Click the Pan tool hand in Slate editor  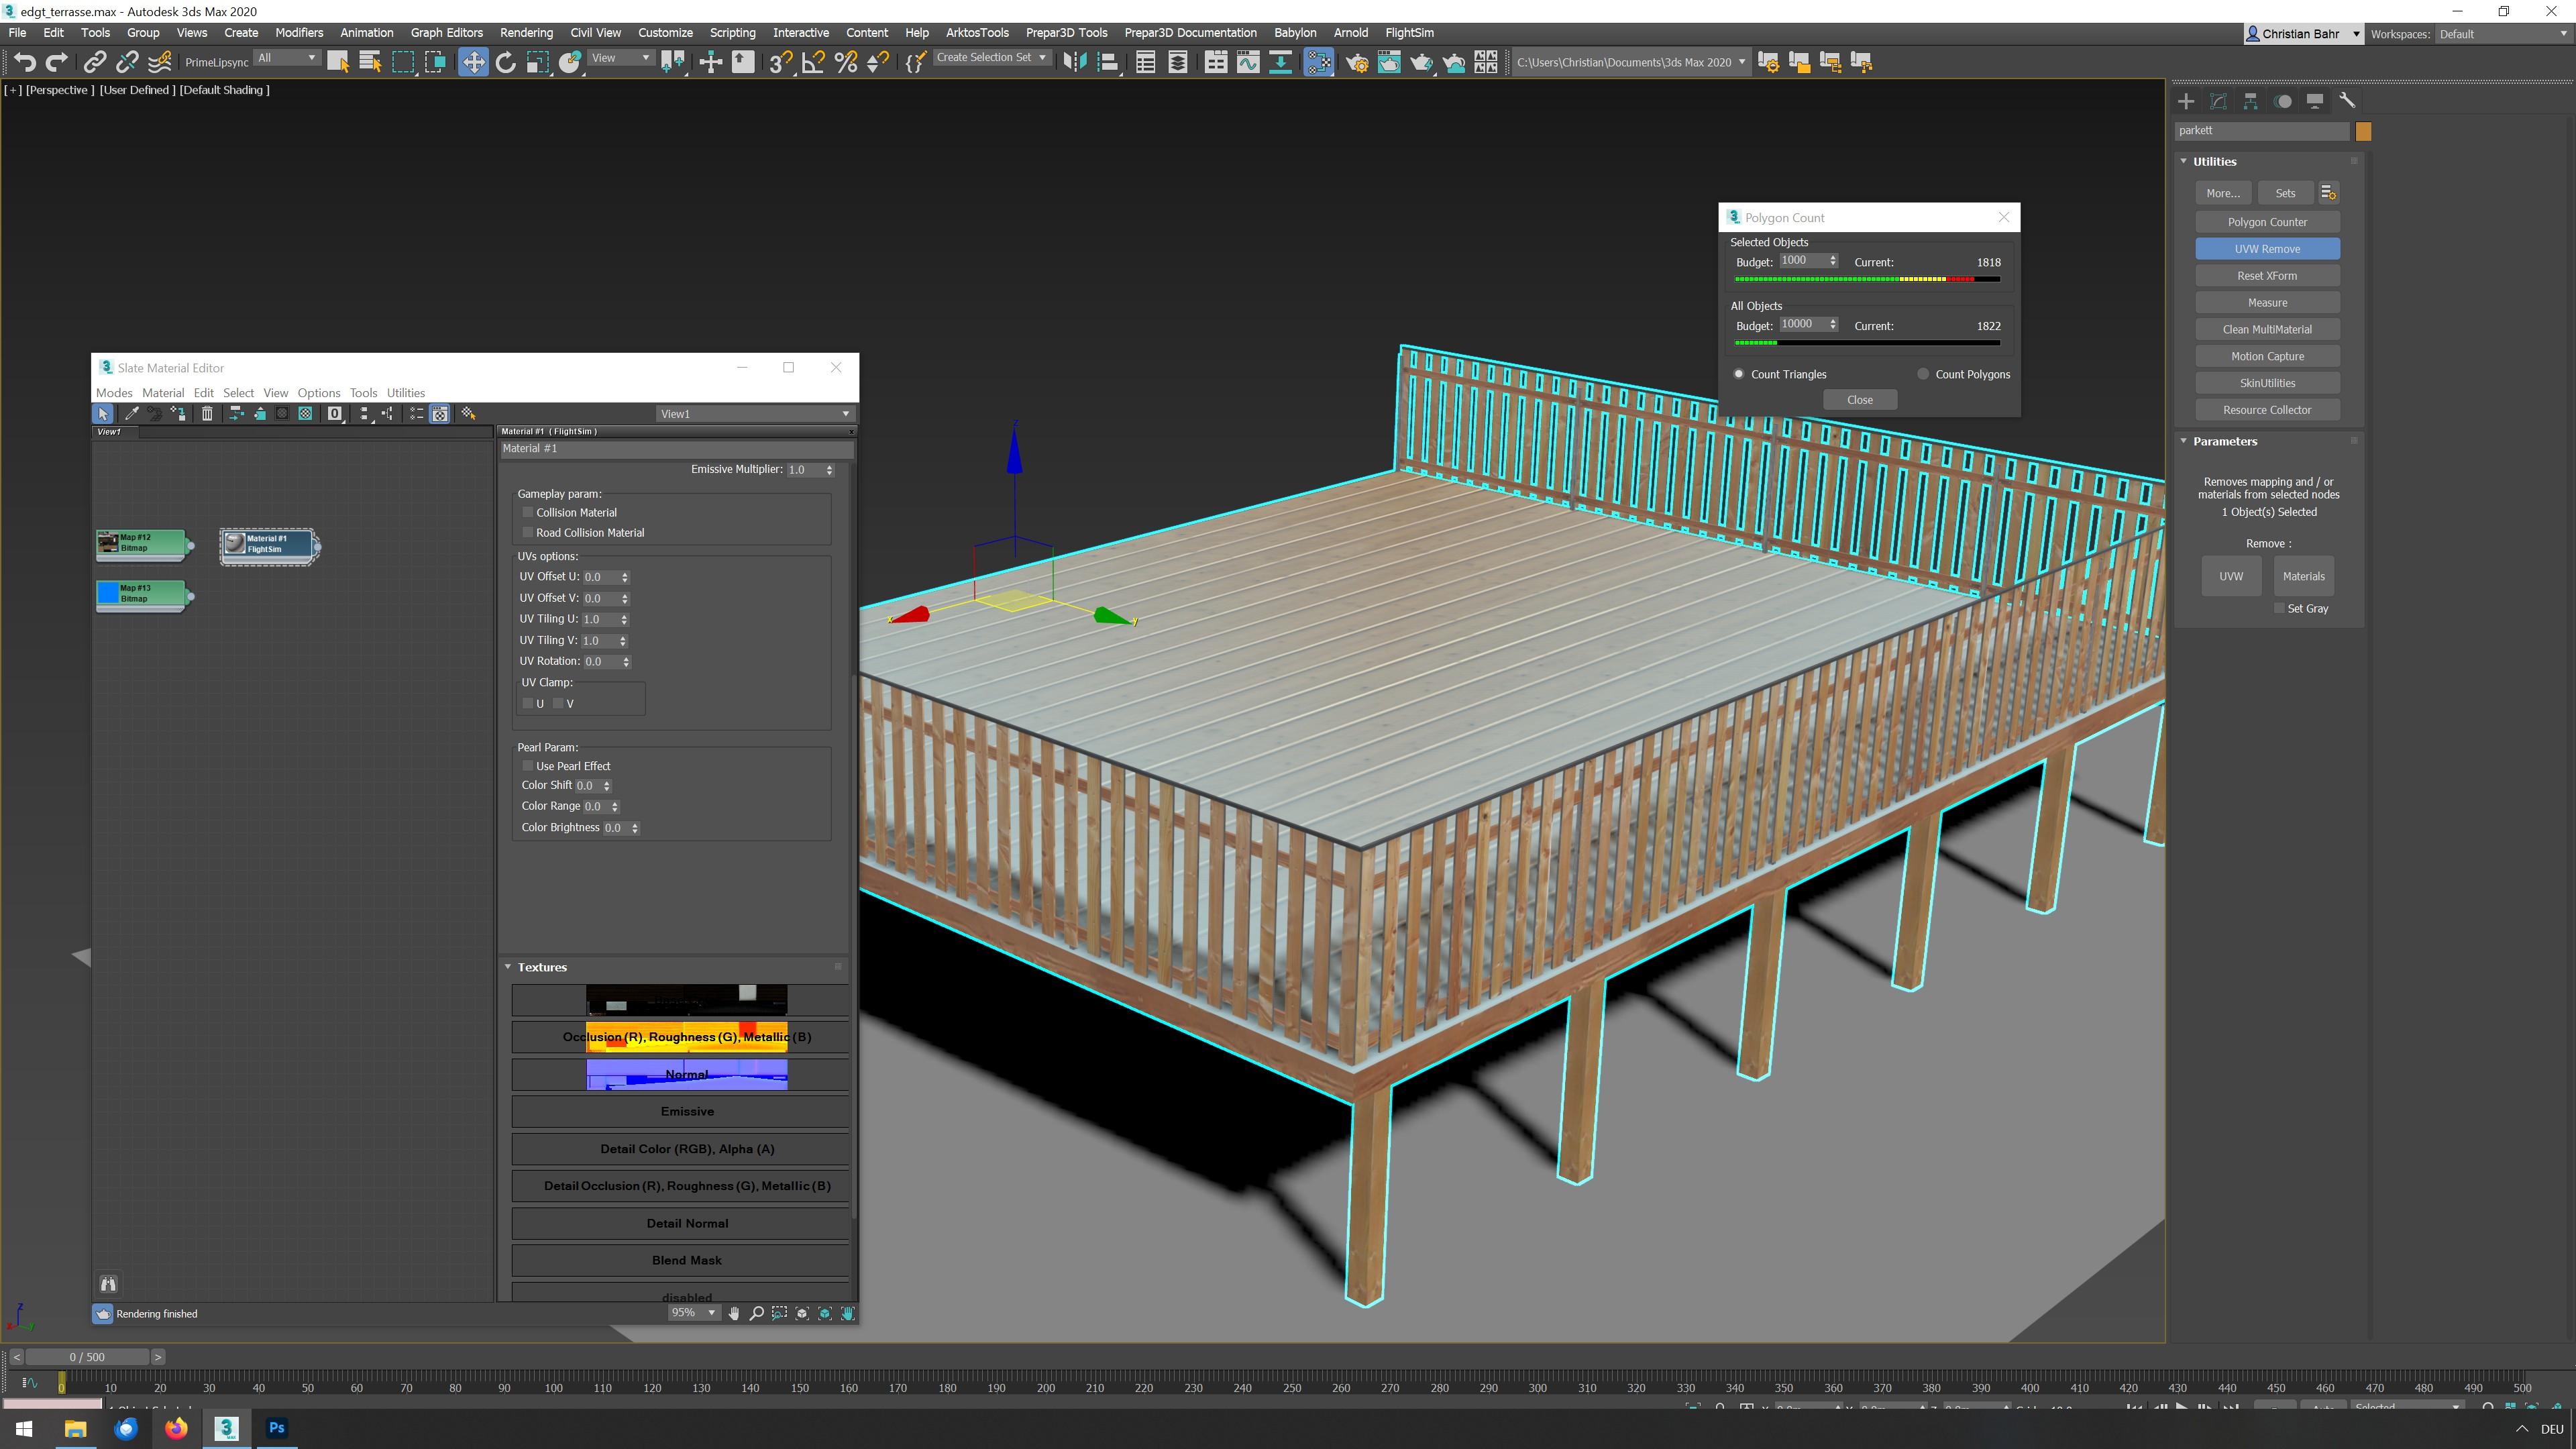point(734,1313)
